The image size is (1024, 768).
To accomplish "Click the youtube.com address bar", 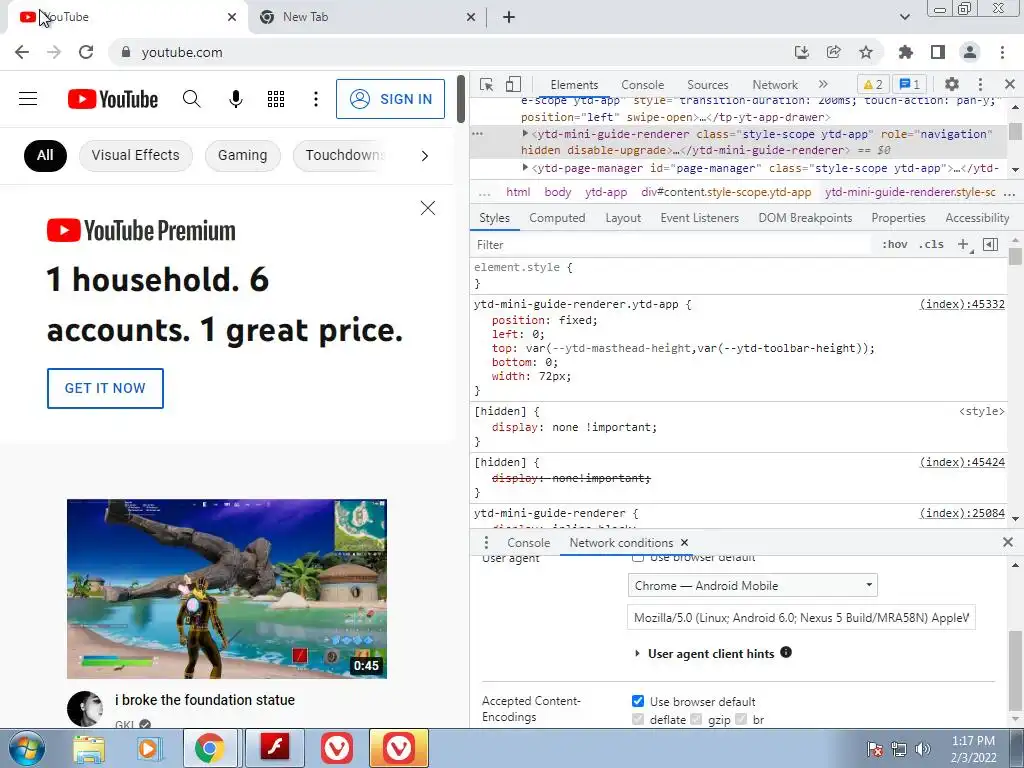I will coord(451,52).
